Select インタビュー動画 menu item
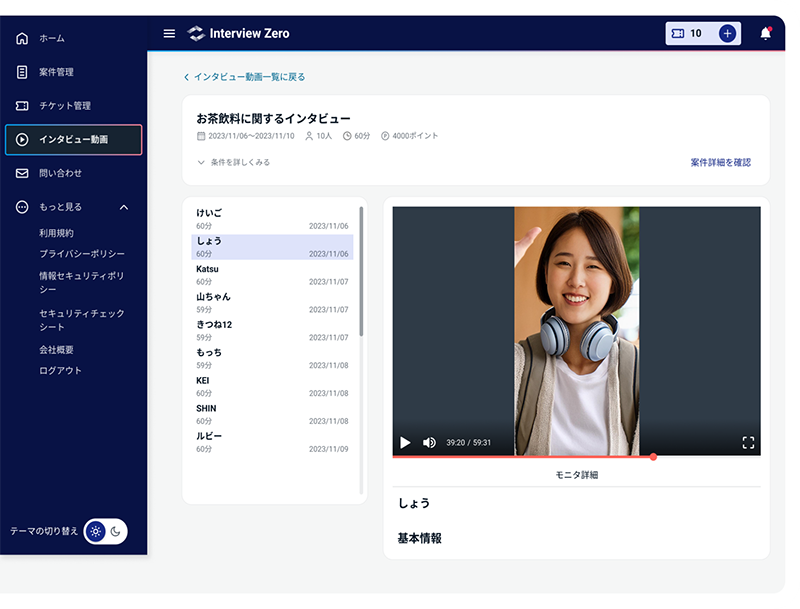 point(73,139)
